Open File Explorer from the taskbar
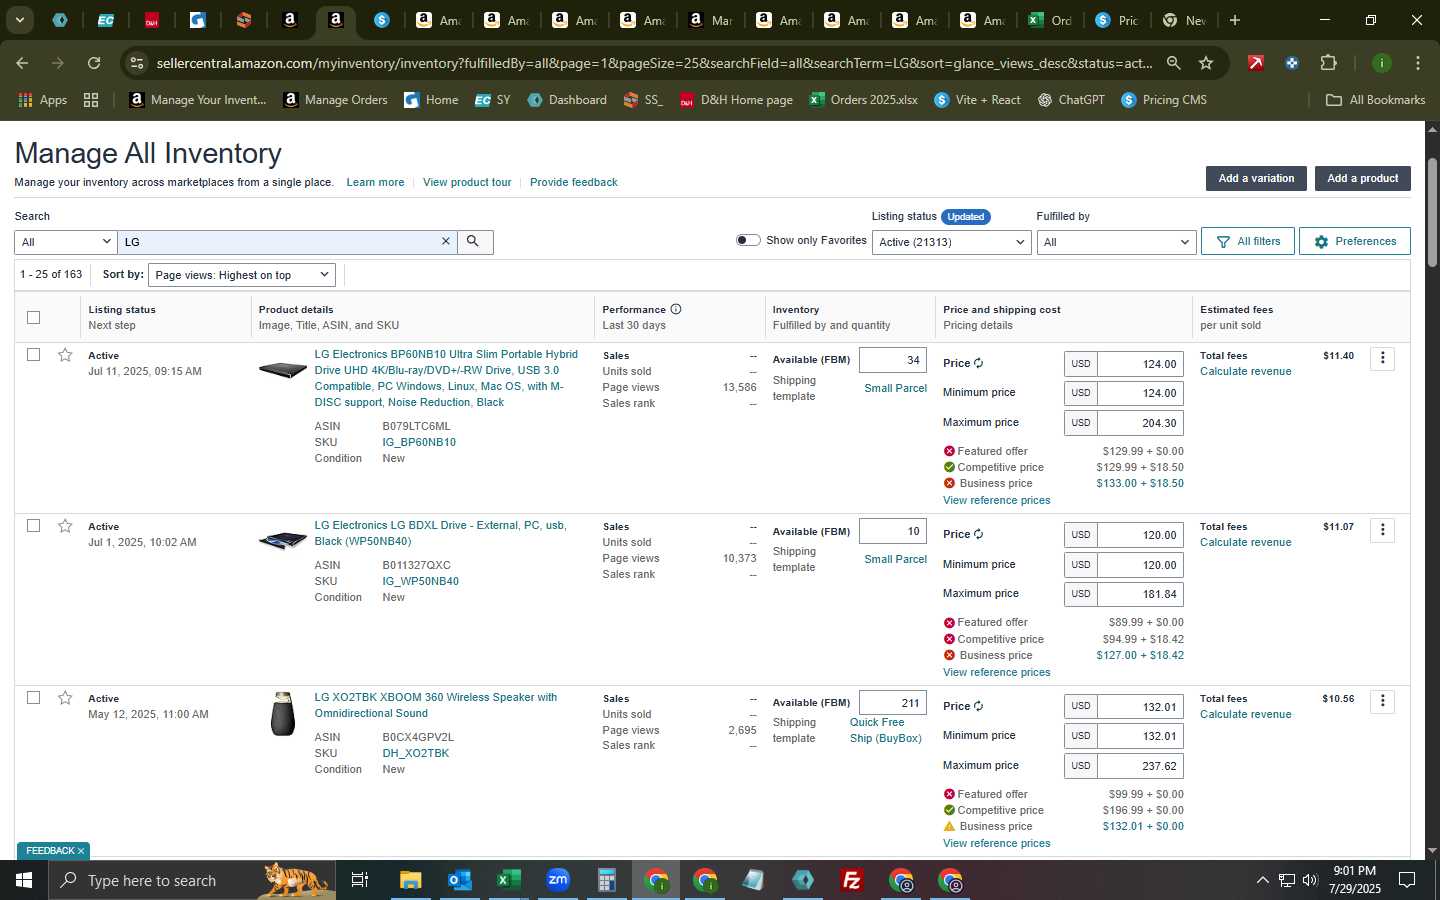 click(x=410, y=880)
